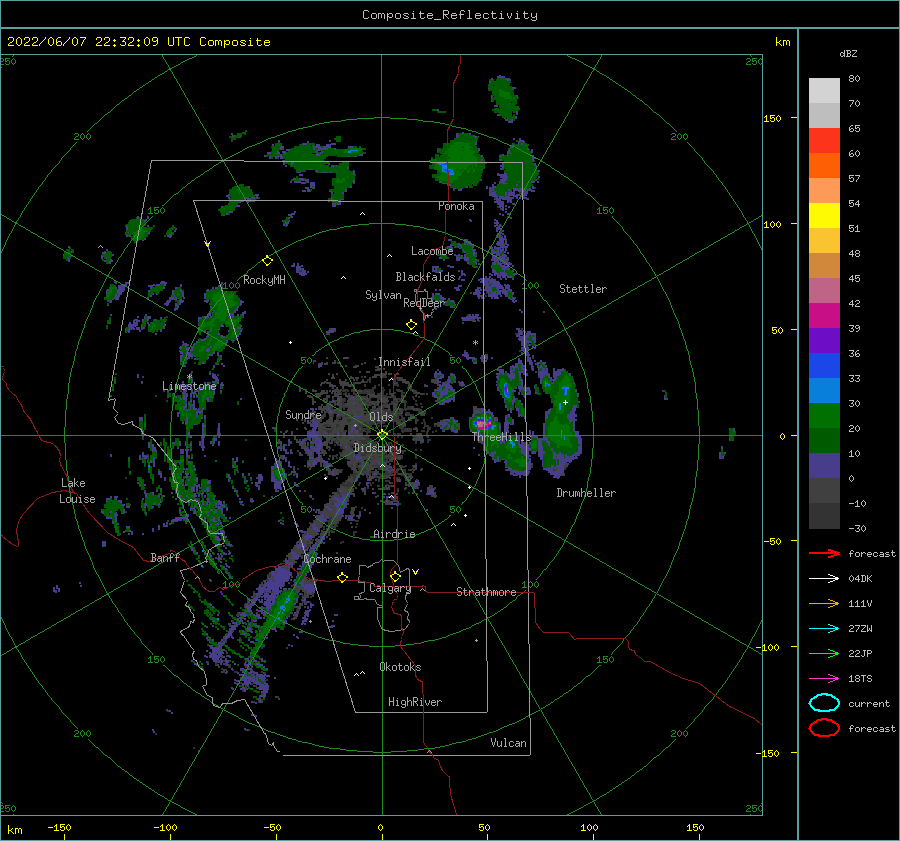Click the yellow diamond marker near RedDeer
Screen dimensions: 900x841
412,324
